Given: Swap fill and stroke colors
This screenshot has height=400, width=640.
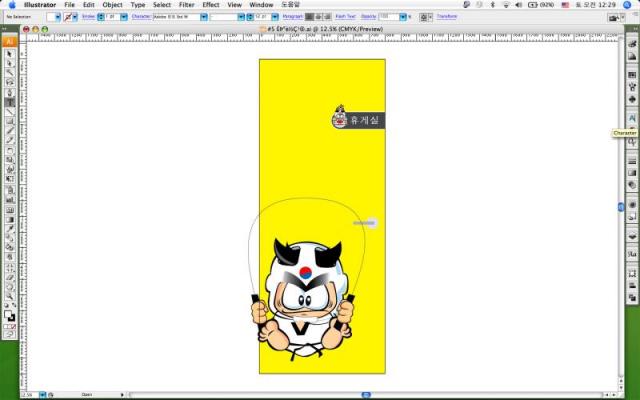Looking at the screenshot, I should [15, 304].
